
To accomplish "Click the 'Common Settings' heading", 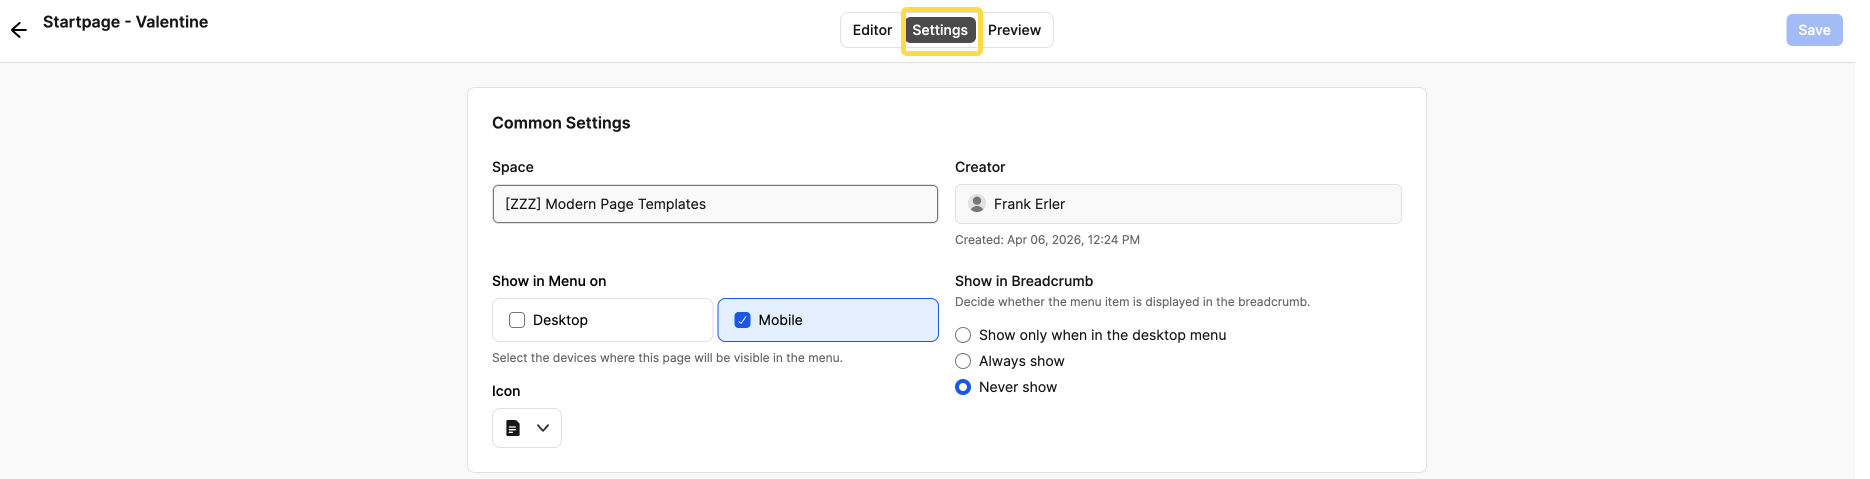I will click(561, 123).
